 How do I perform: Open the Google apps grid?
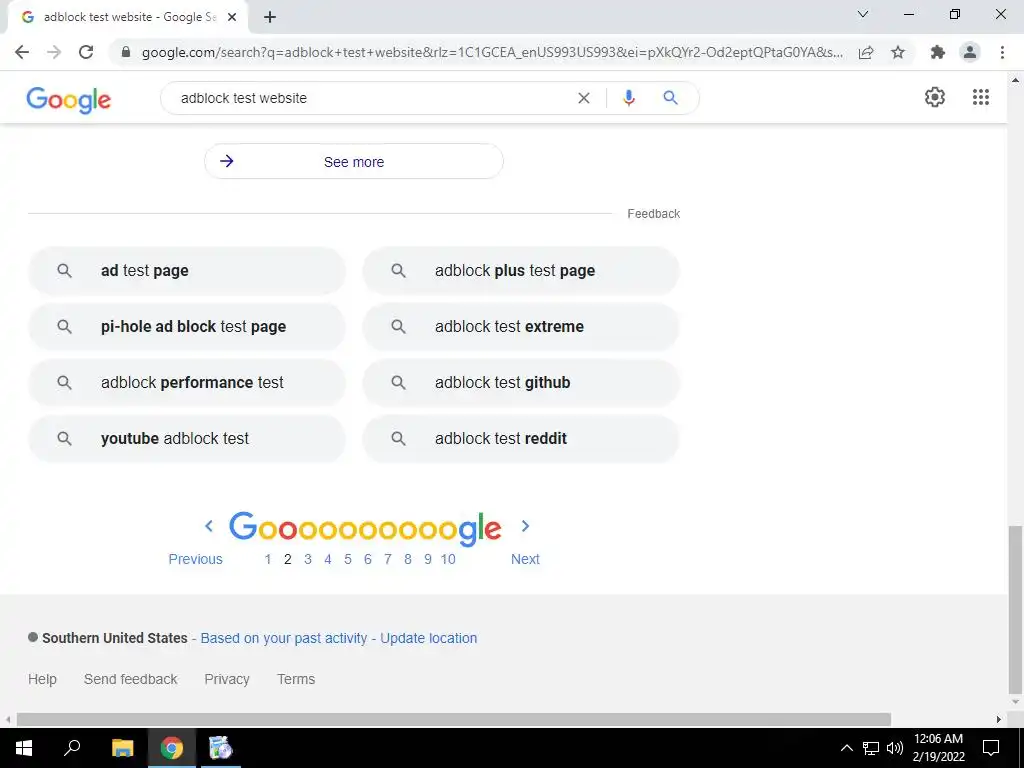(981, 97)
